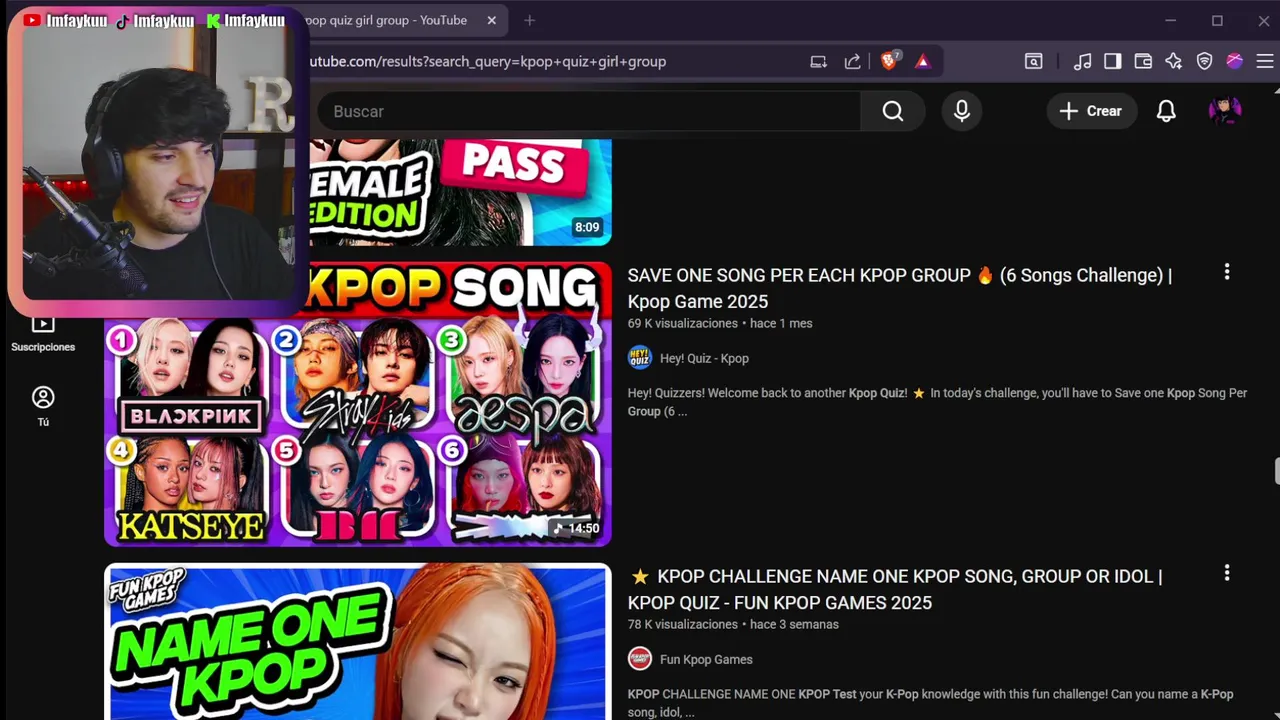
Task: Open SAVE ONE SONG PER EACH KPOP GROUP title
Action: click(x=900, y=288)
